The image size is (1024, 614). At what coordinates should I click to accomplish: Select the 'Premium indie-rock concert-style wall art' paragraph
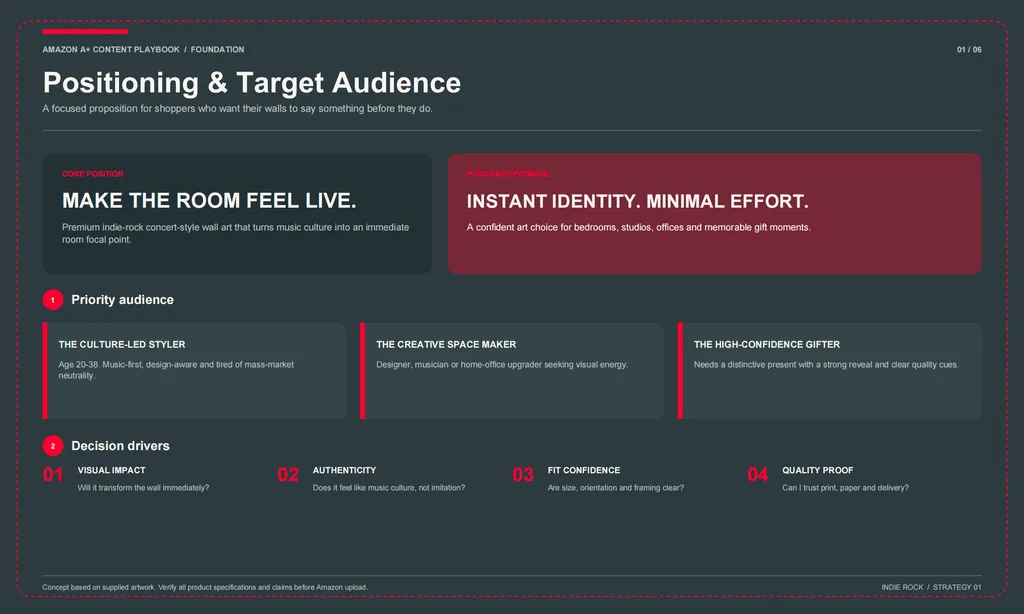[236, 233]
